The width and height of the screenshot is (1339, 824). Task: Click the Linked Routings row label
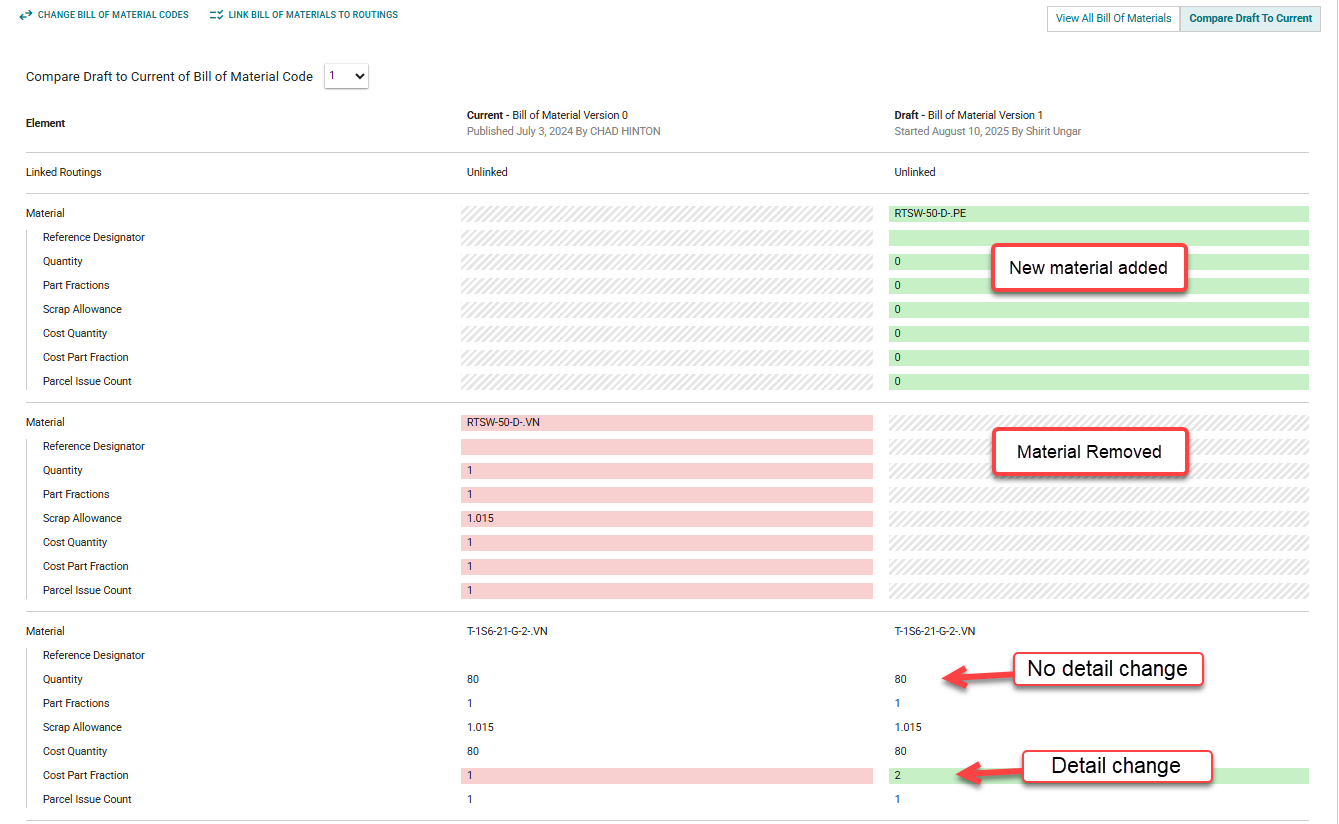coord(64,172)
